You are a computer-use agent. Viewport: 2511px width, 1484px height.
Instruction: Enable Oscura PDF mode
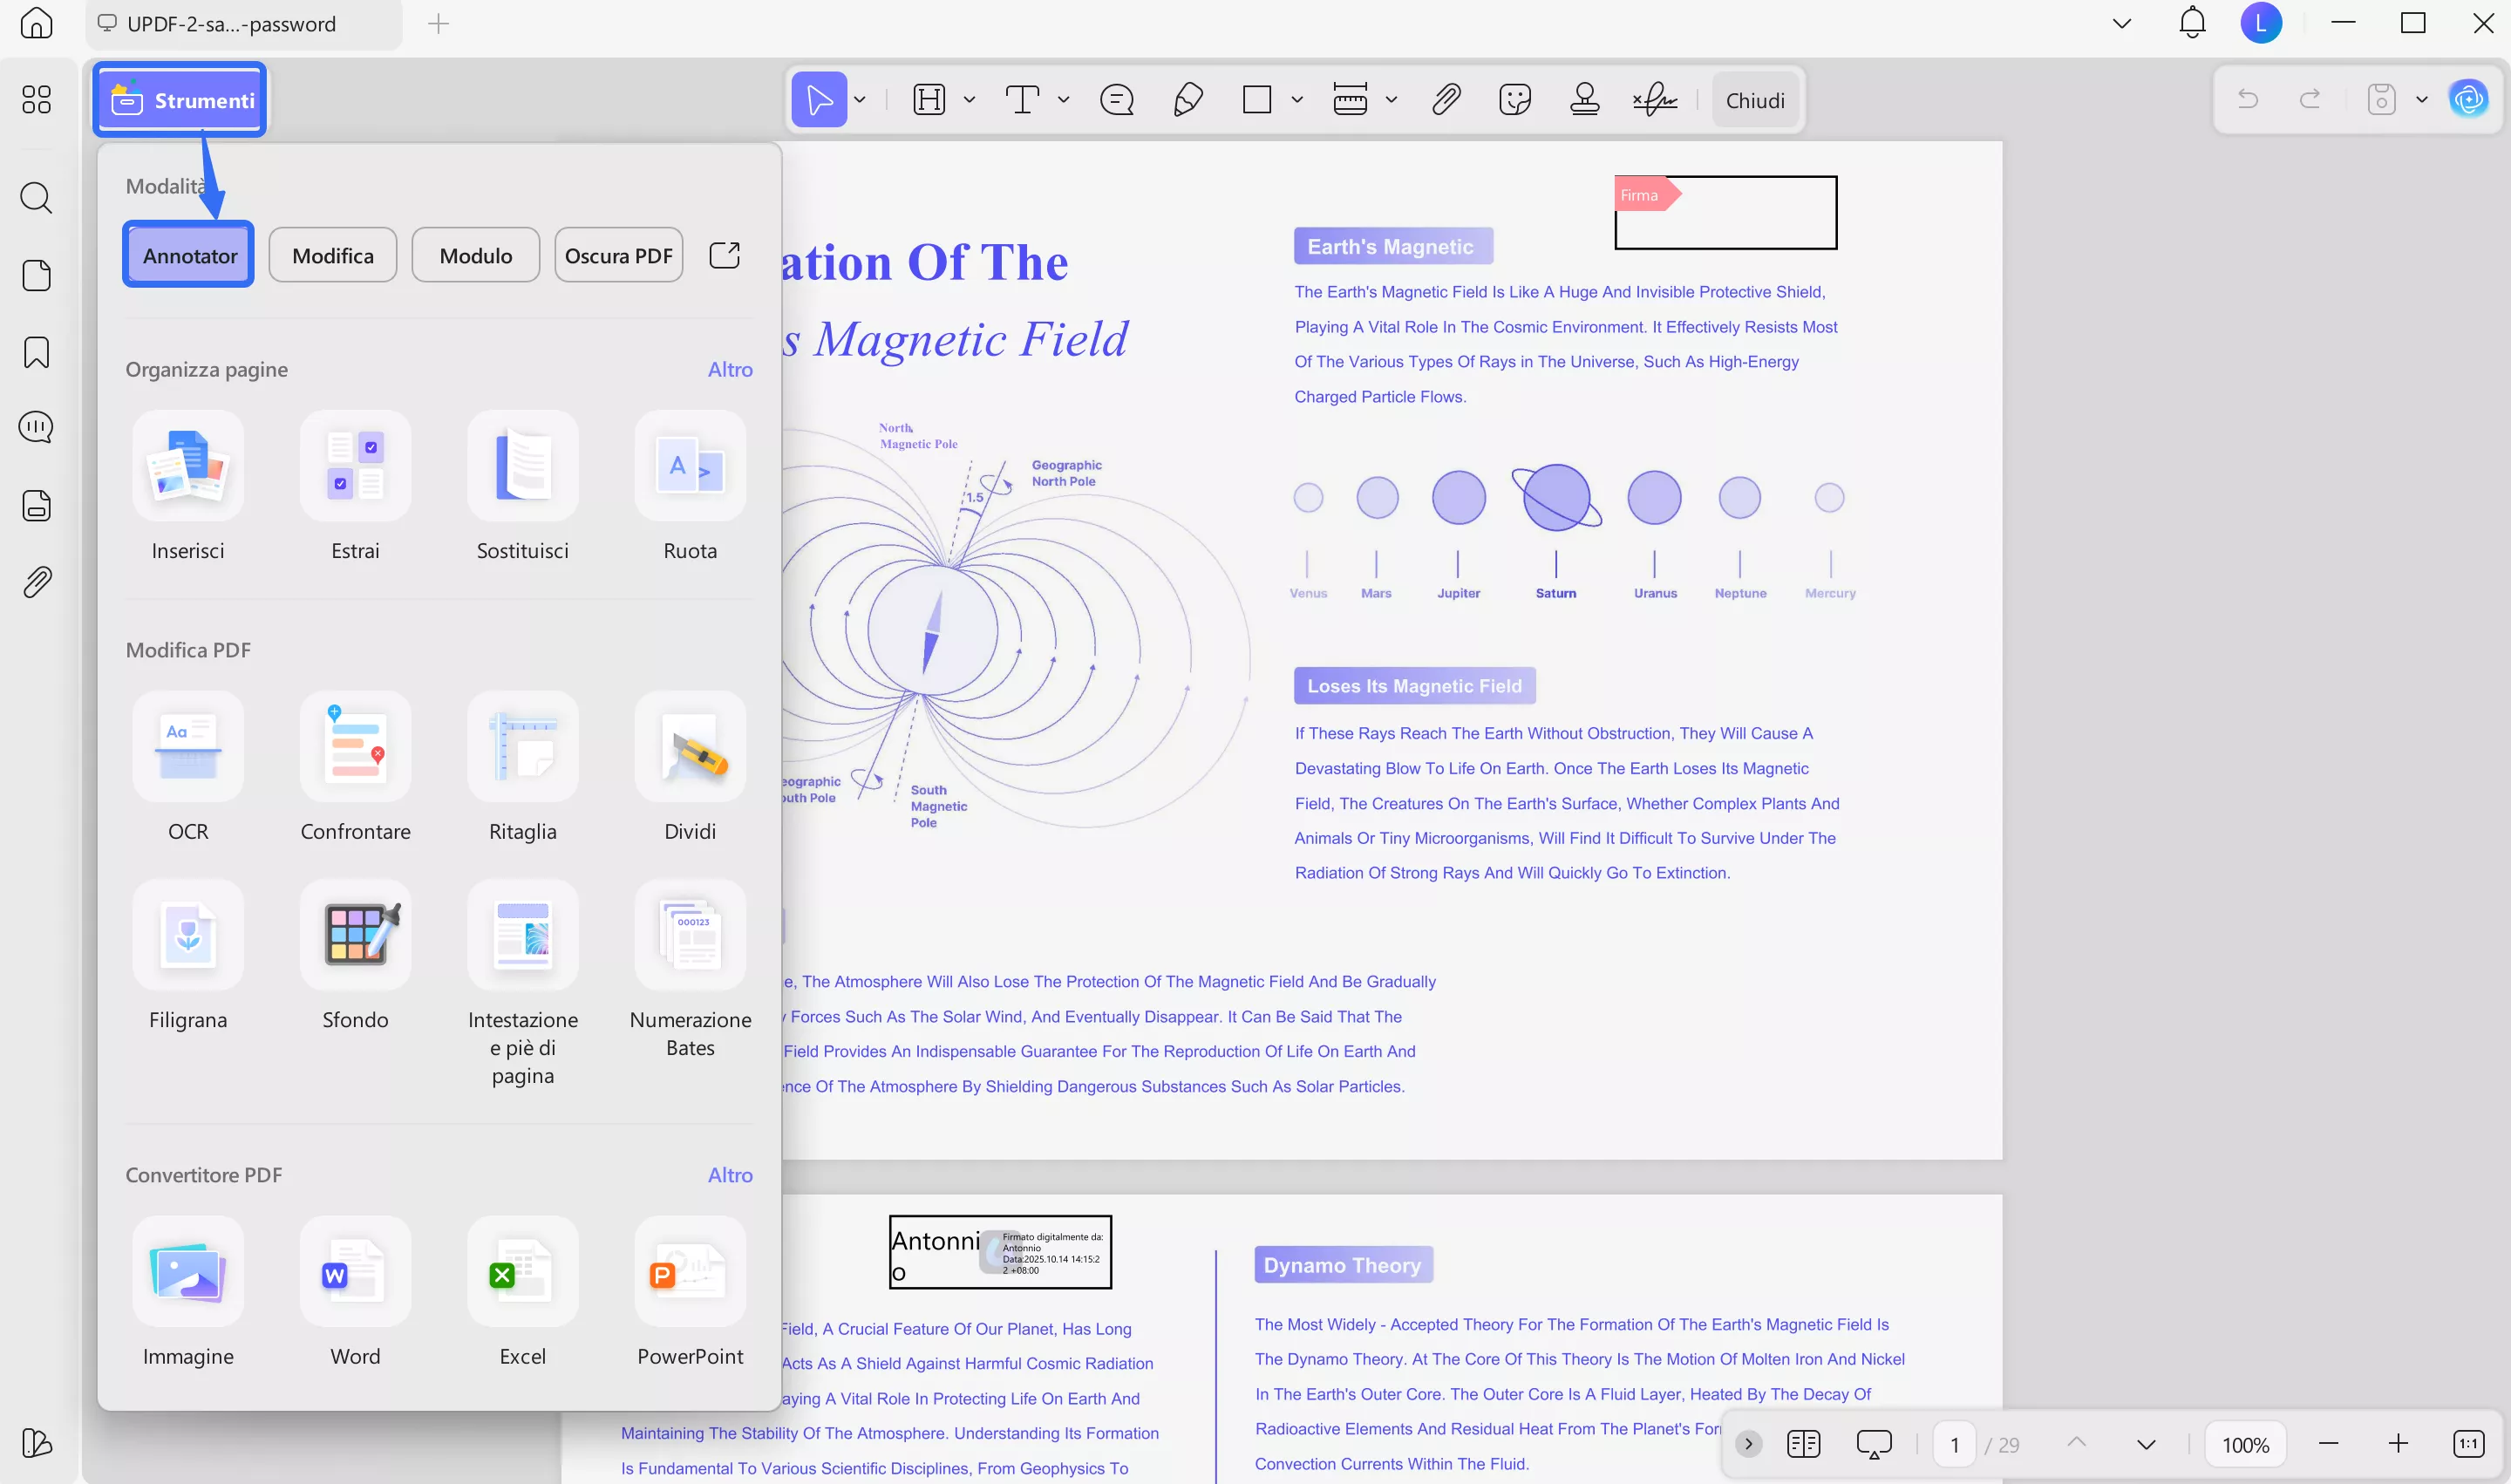618,256
